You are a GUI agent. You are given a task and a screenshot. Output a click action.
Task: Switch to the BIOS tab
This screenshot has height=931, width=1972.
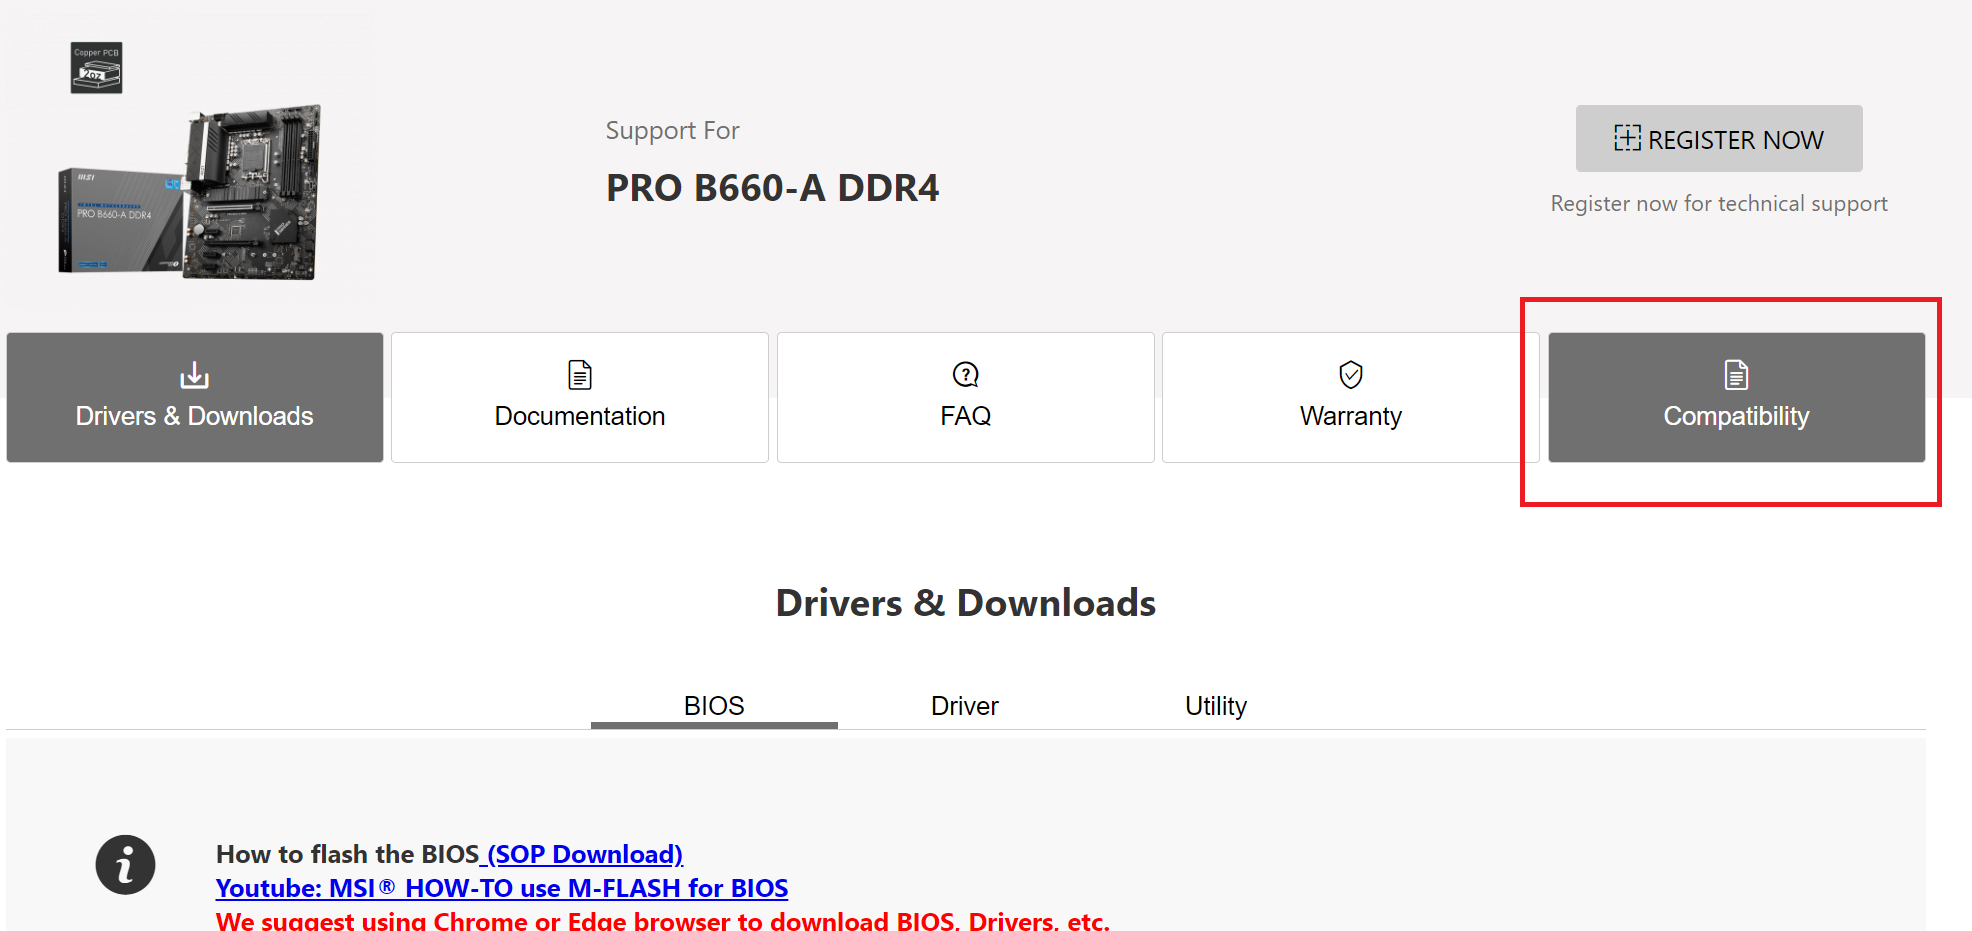click(x=714, y=706)
